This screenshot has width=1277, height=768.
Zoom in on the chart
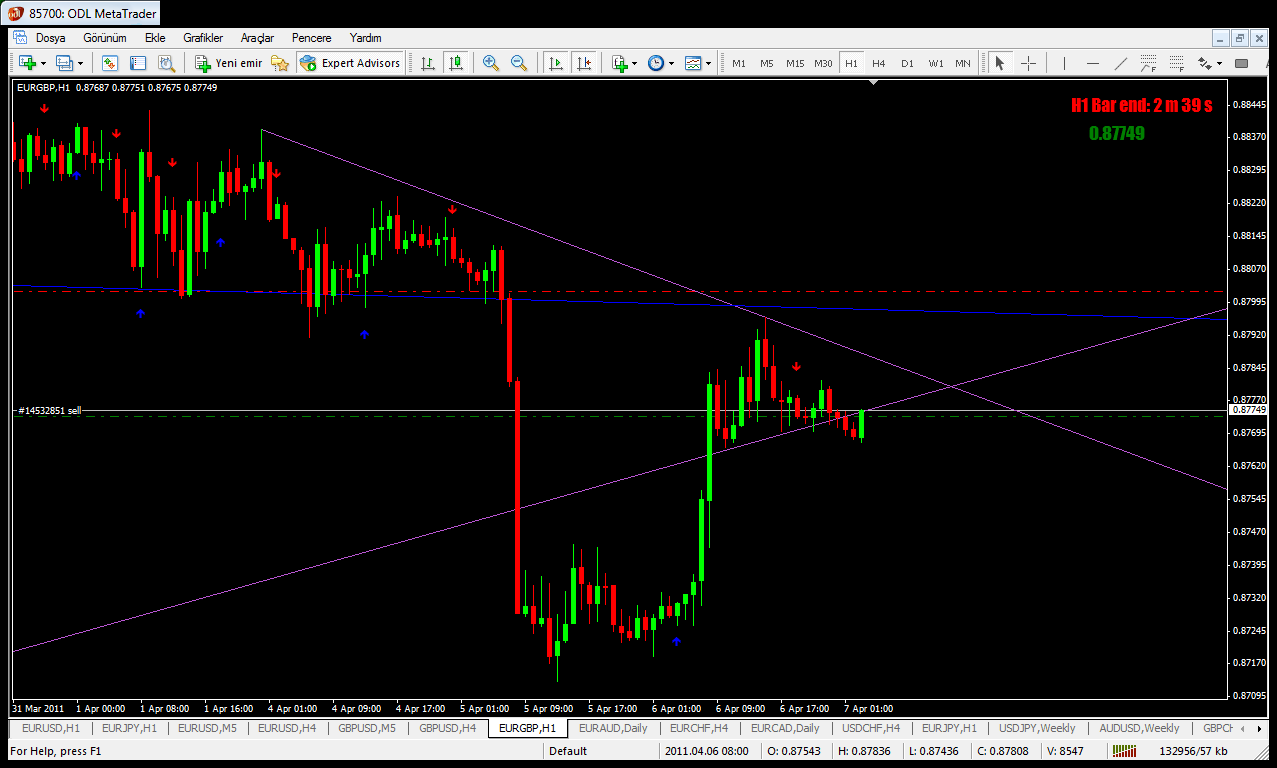(491, 63)
